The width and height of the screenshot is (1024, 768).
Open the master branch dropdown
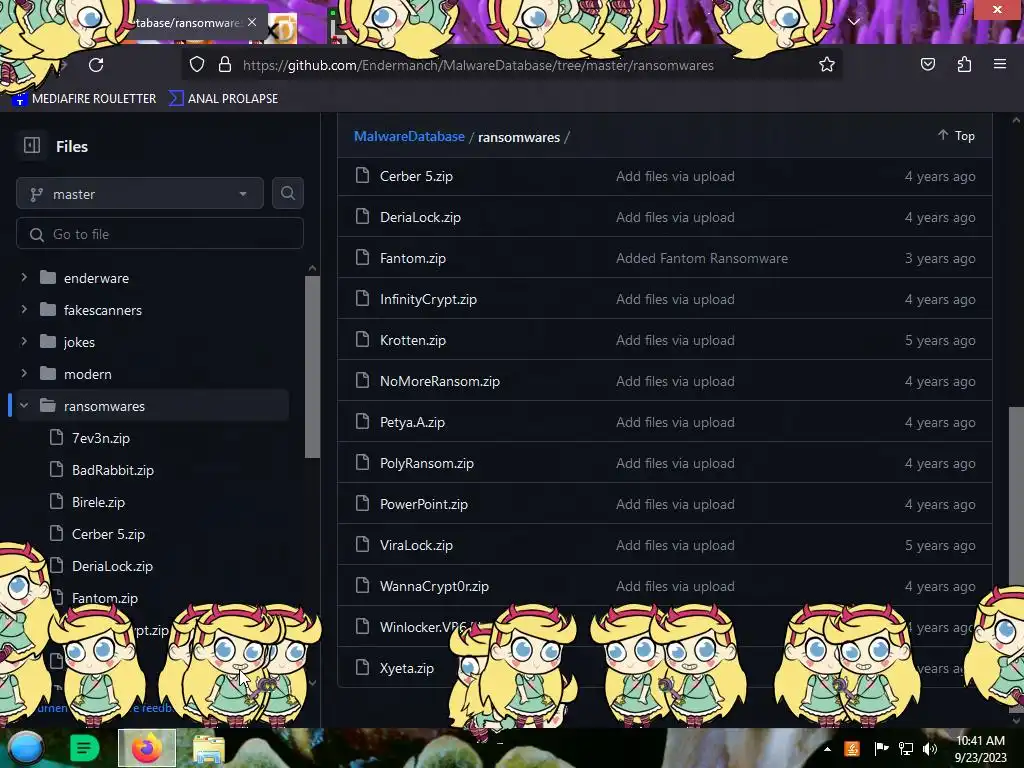(x=140, y=193)
